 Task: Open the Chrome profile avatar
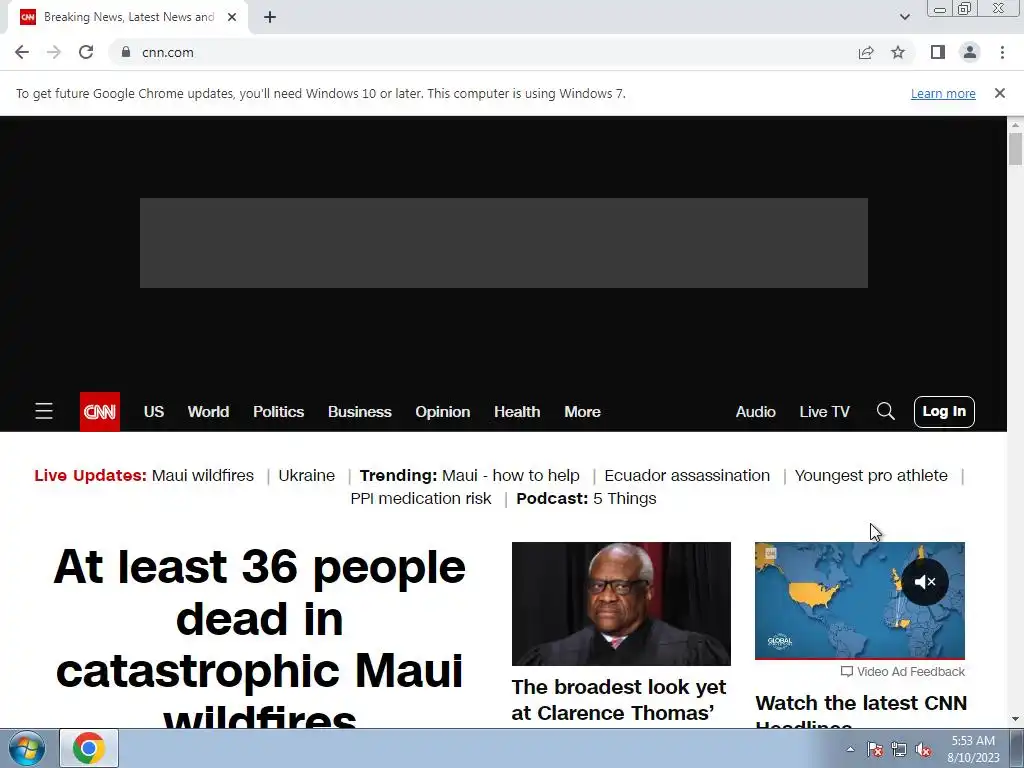click(970, 52)
